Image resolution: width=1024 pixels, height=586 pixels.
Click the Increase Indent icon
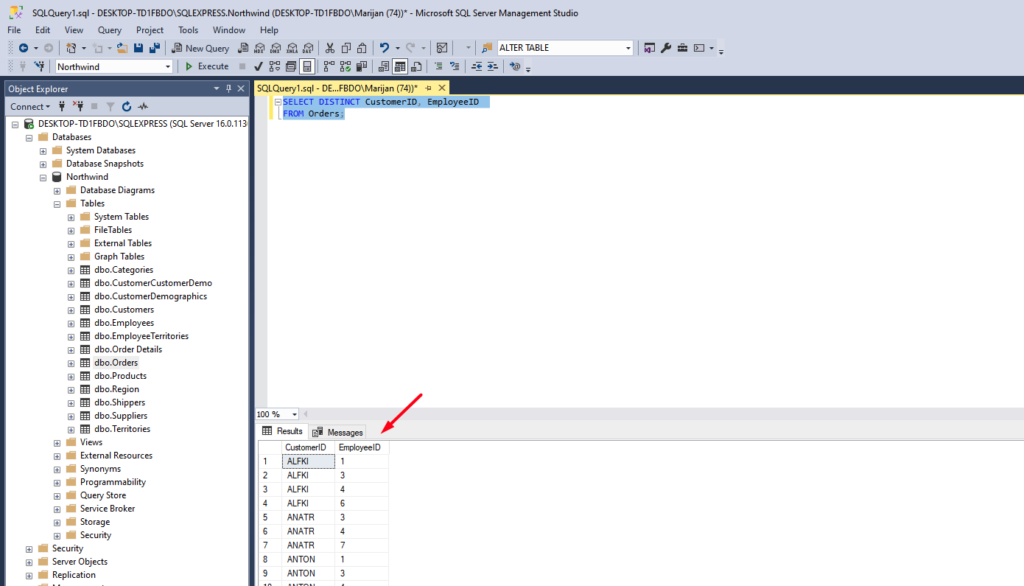pyautogui.click(x=492, y=66)
